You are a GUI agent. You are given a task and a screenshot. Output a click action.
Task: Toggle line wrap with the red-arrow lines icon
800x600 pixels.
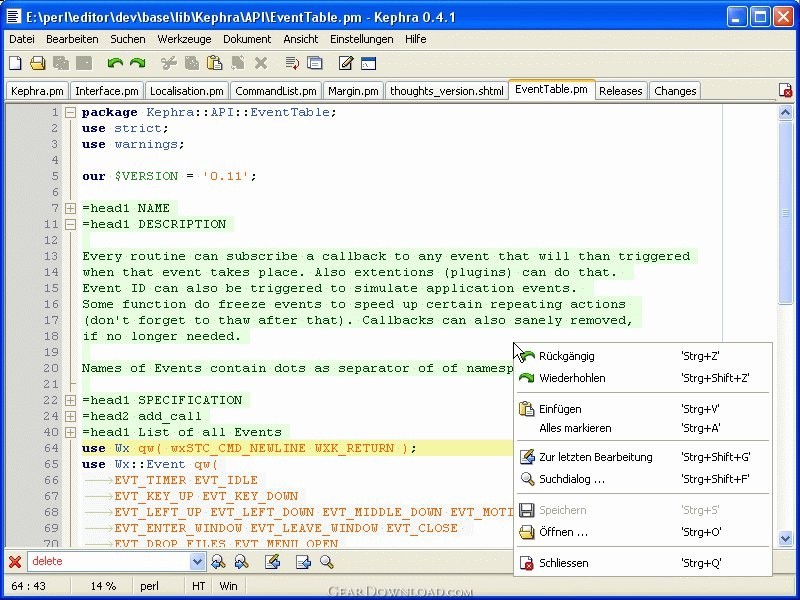point(292,63)
